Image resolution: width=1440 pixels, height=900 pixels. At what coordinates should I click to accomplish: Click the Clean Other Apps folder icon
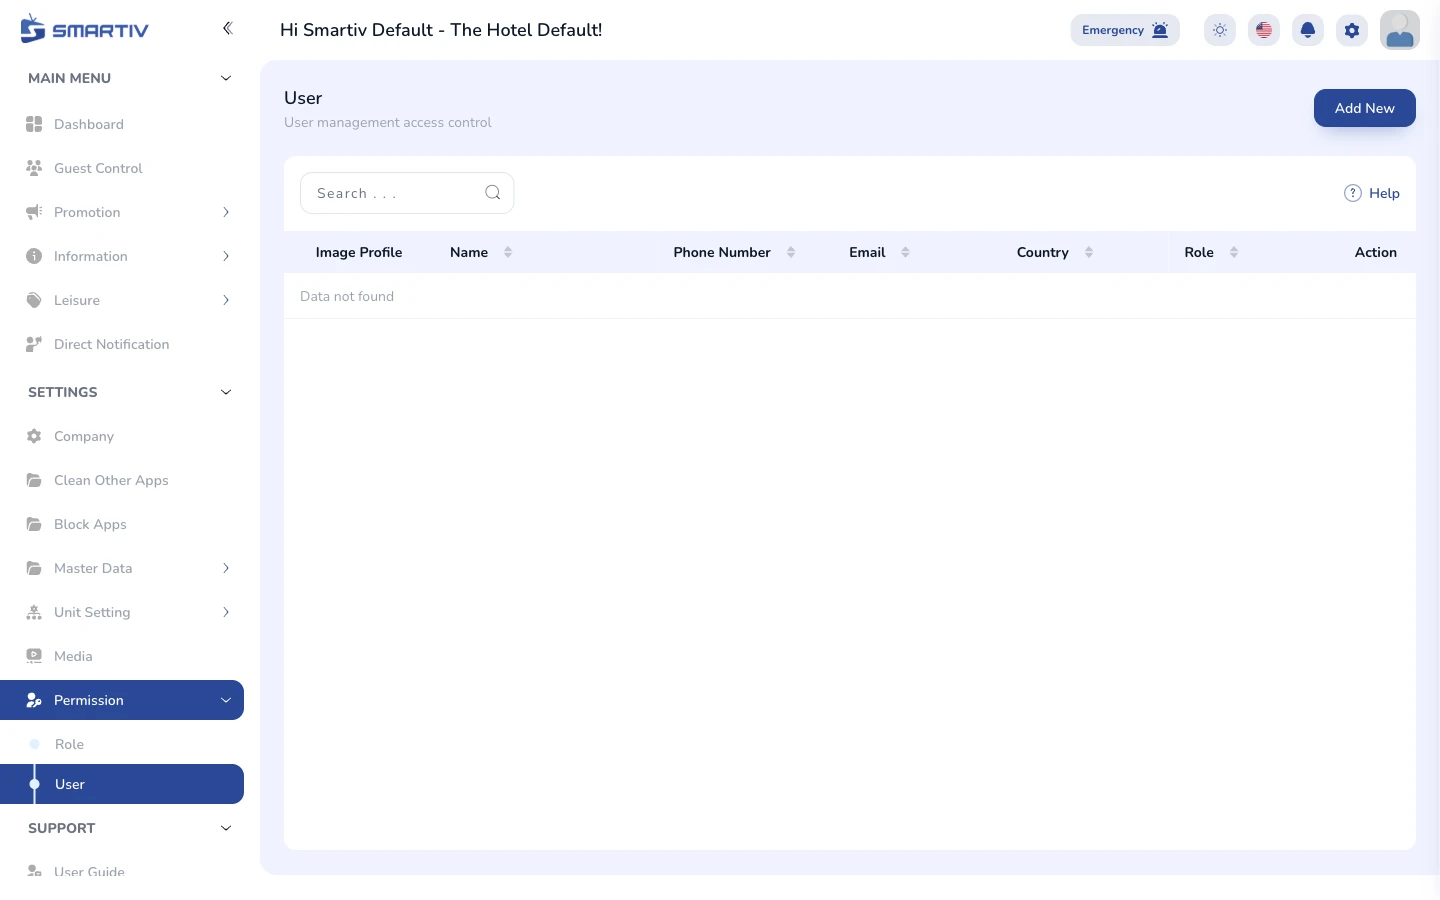pos(34,480)
